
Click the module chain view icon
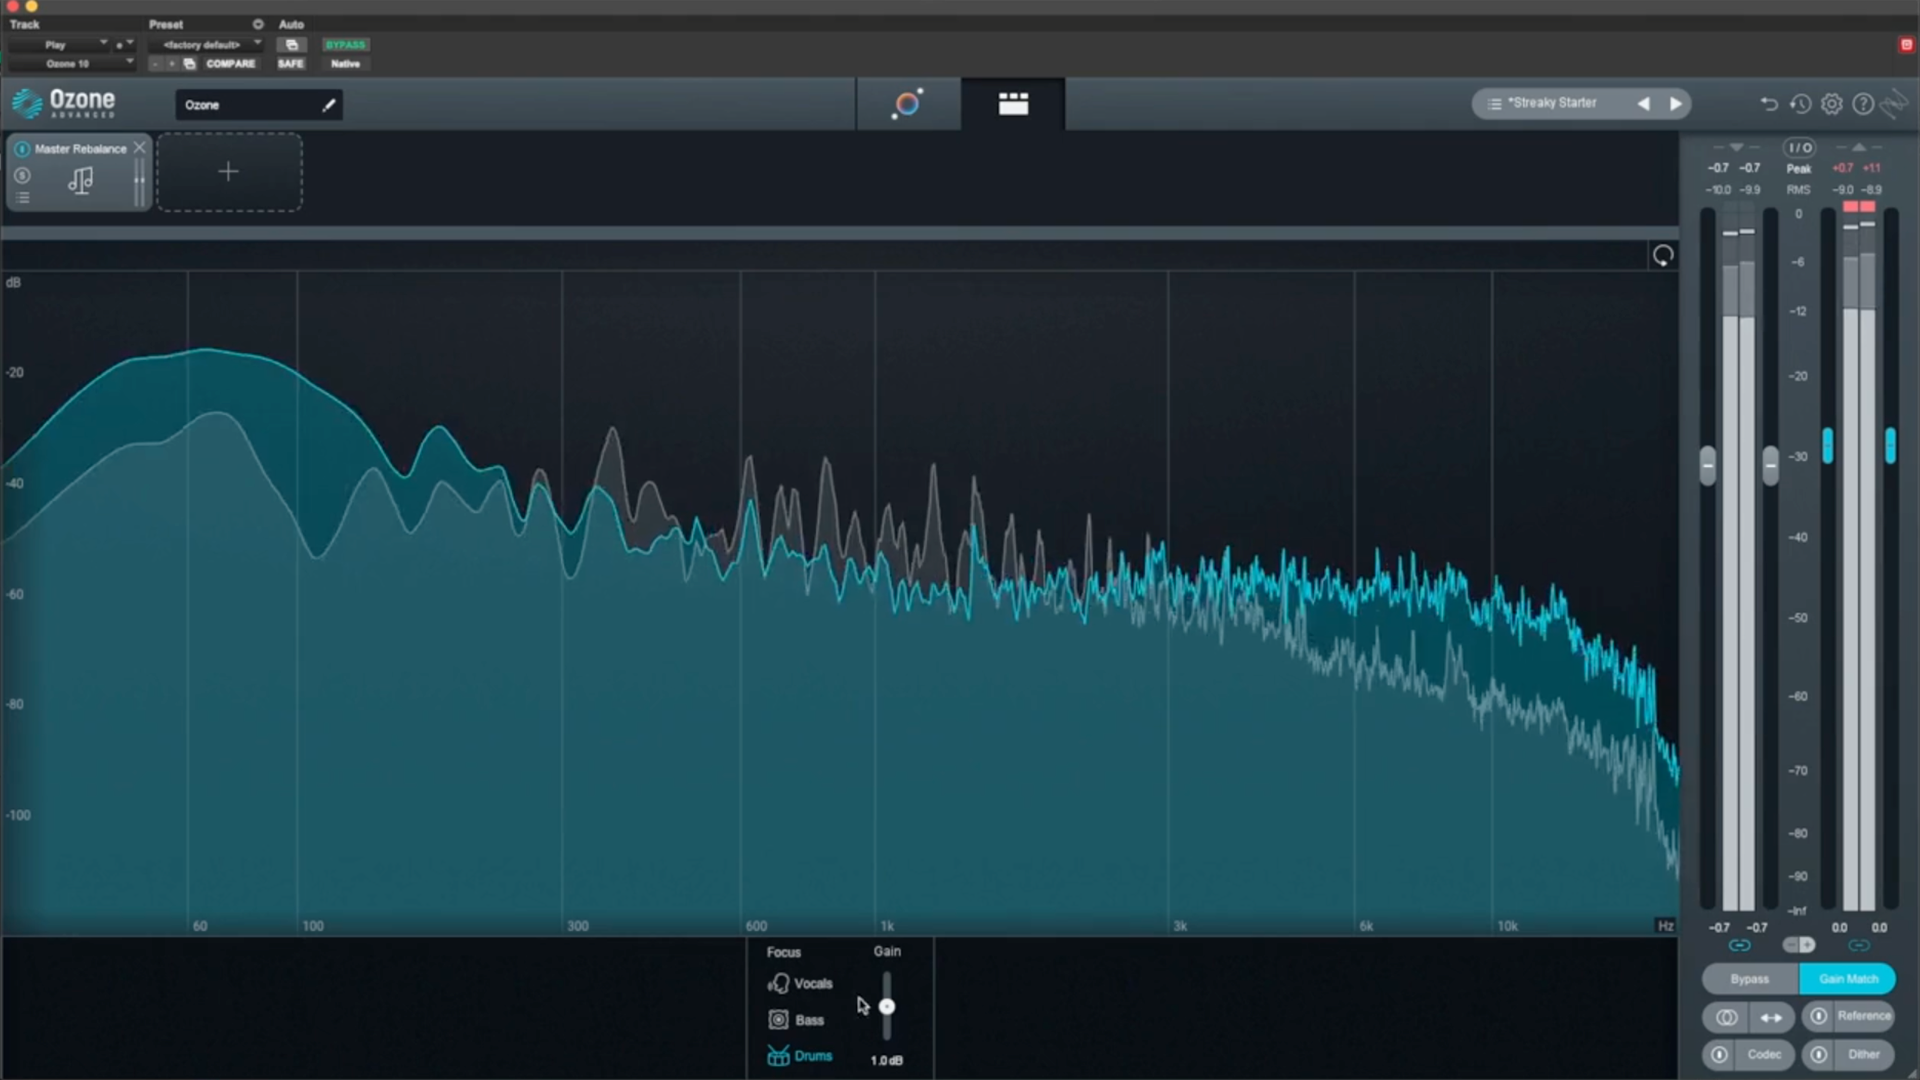[x=1013, y=104]
